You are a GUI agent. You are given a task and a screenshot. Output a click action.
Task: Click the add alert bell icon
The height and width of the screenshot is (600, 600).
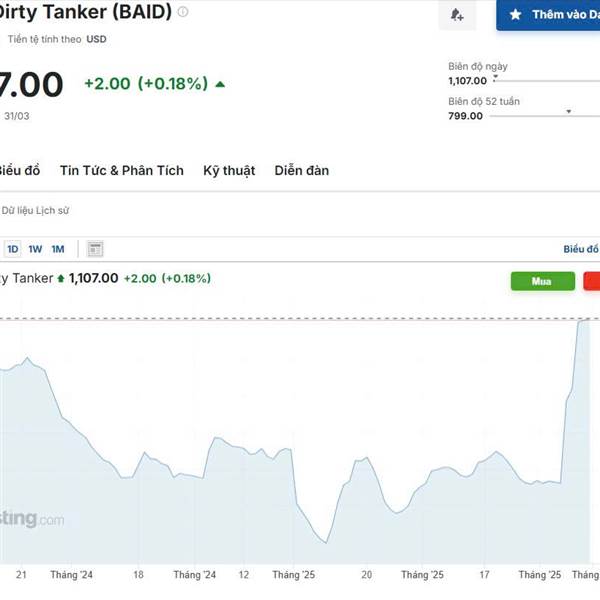point(457,15)
